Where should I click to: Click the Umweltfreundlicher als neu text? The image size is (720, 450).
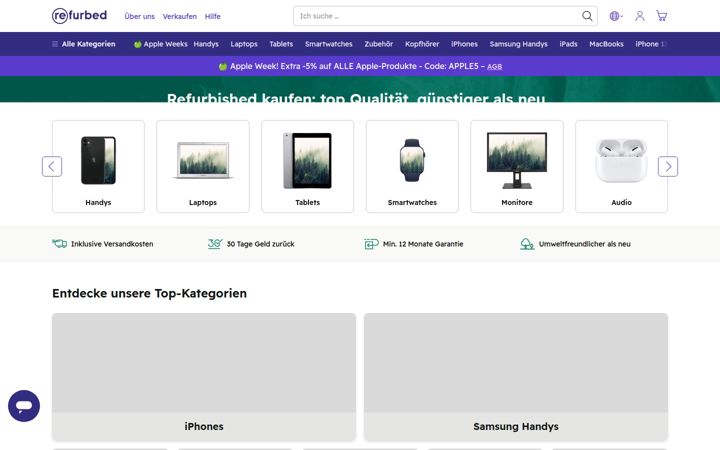click(x=585, y=244)
